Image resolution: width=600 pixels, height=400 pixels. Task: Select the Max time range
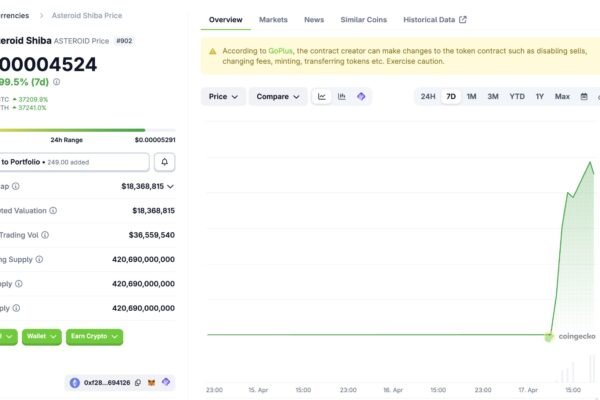pos(562,96)
